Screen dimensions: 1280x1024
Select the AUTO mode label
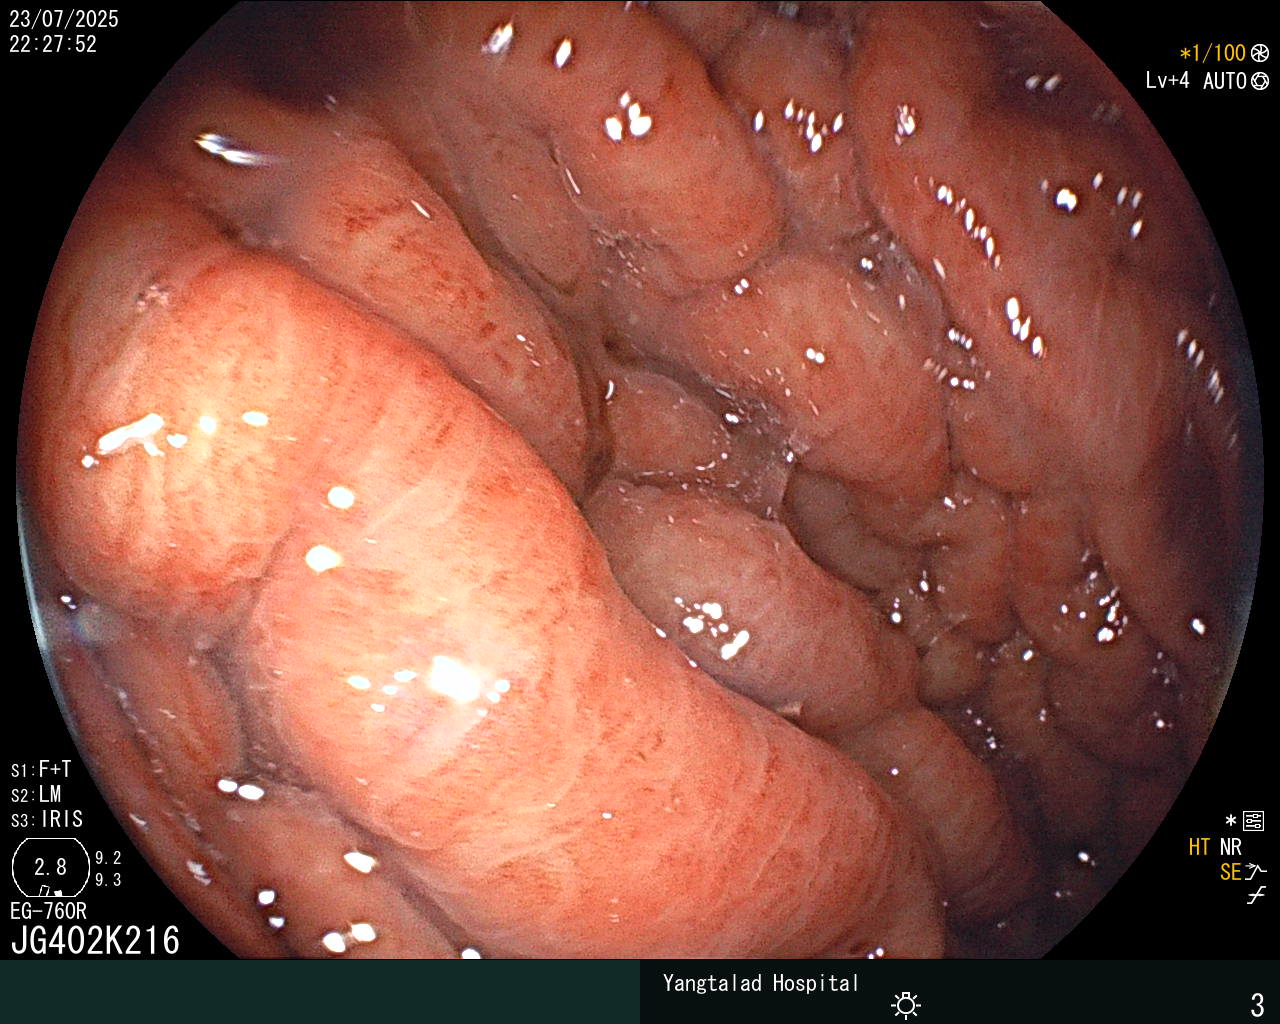point(1225,81)
